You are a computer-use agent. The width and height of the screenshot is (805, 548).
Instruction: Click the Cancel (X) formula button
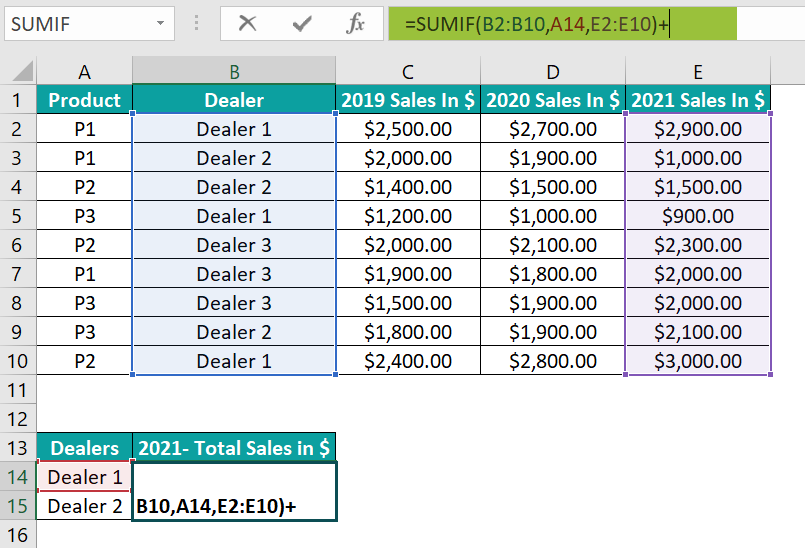[247, 24]
